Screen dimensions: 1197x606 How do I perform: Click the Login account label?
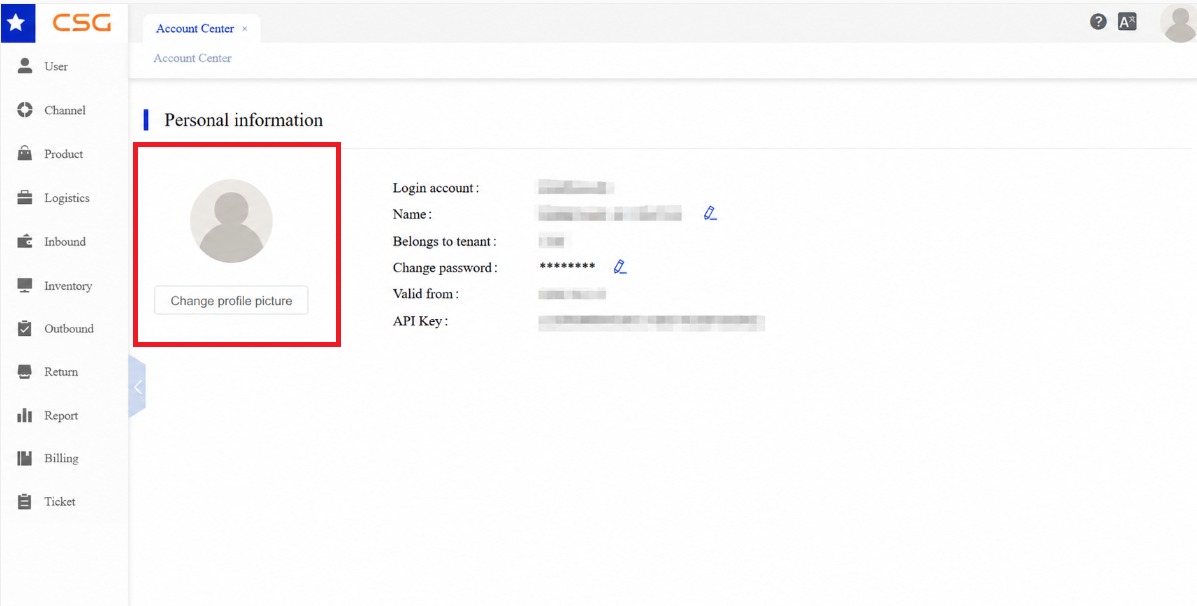(x=436, y=188)
